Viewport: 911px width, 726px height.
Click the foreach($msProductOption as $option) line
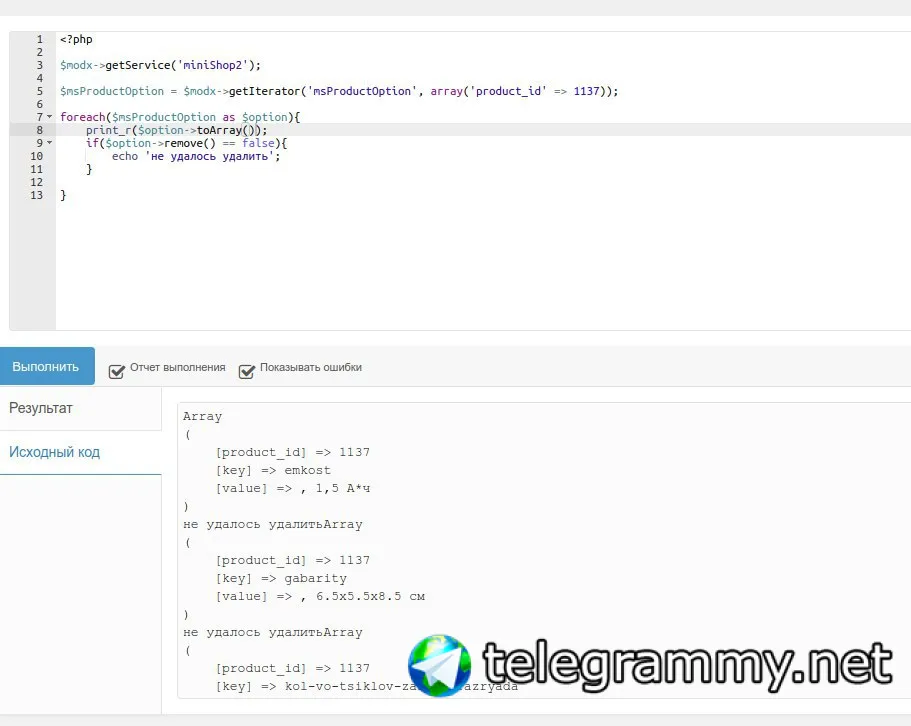(x=180, y=117)
